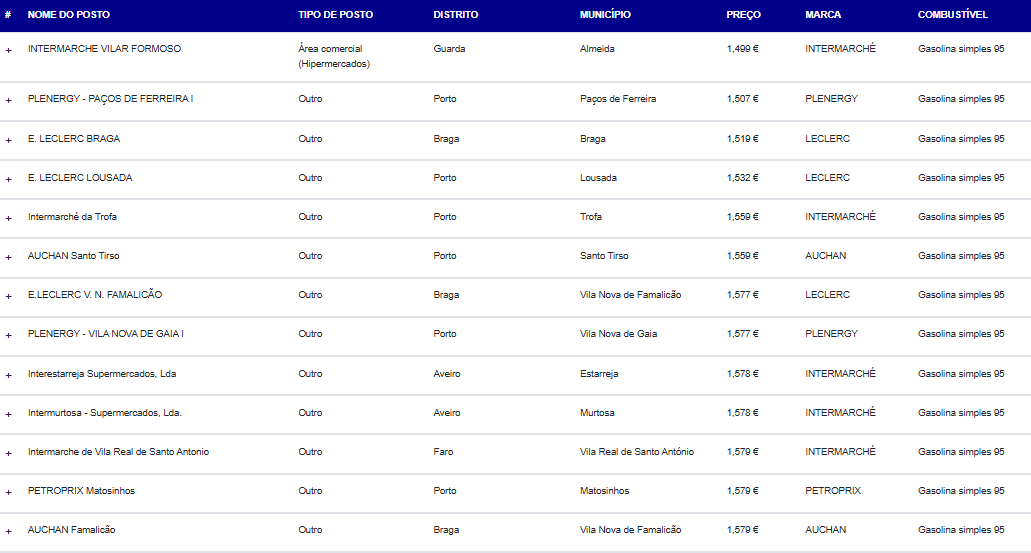Click plus icon beside Intermarché da Trofa
Image resolution: width=1031 pixels, height=553 pixels.
tap(9, 217)
